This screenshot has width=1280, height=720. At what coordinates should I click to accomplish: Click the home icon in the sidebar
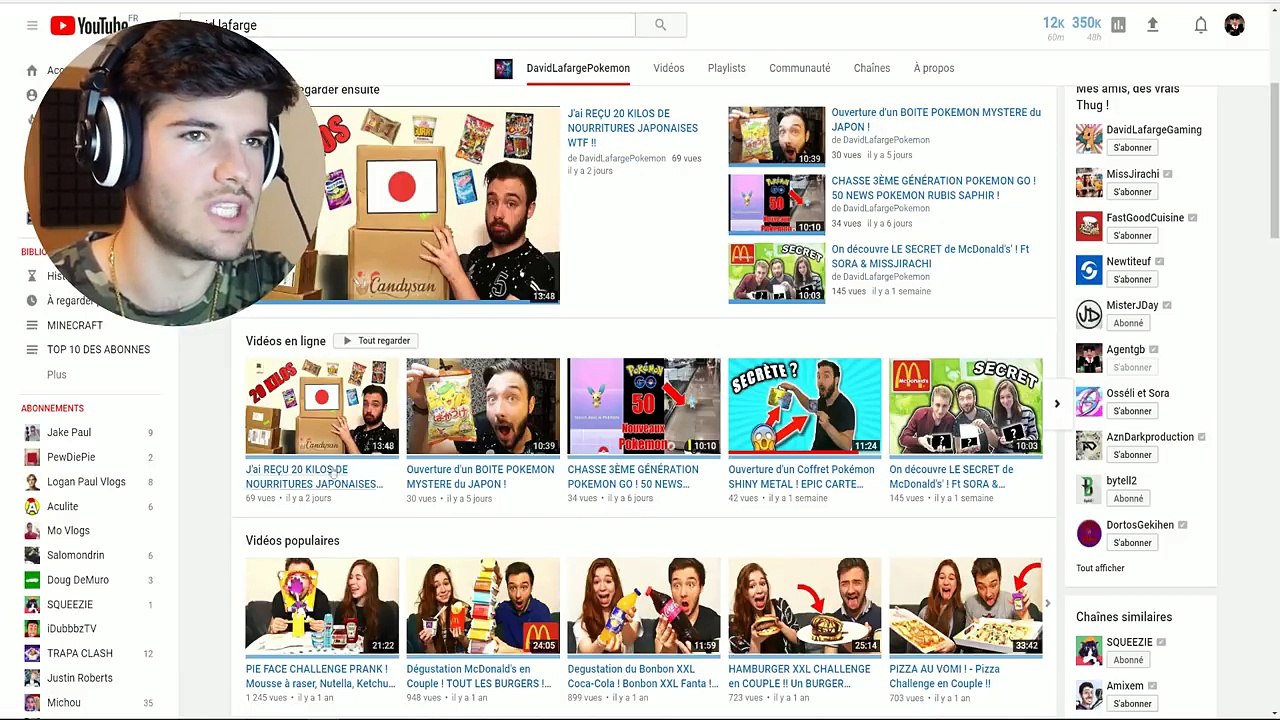pyautogui.click(x=32, y=70)
